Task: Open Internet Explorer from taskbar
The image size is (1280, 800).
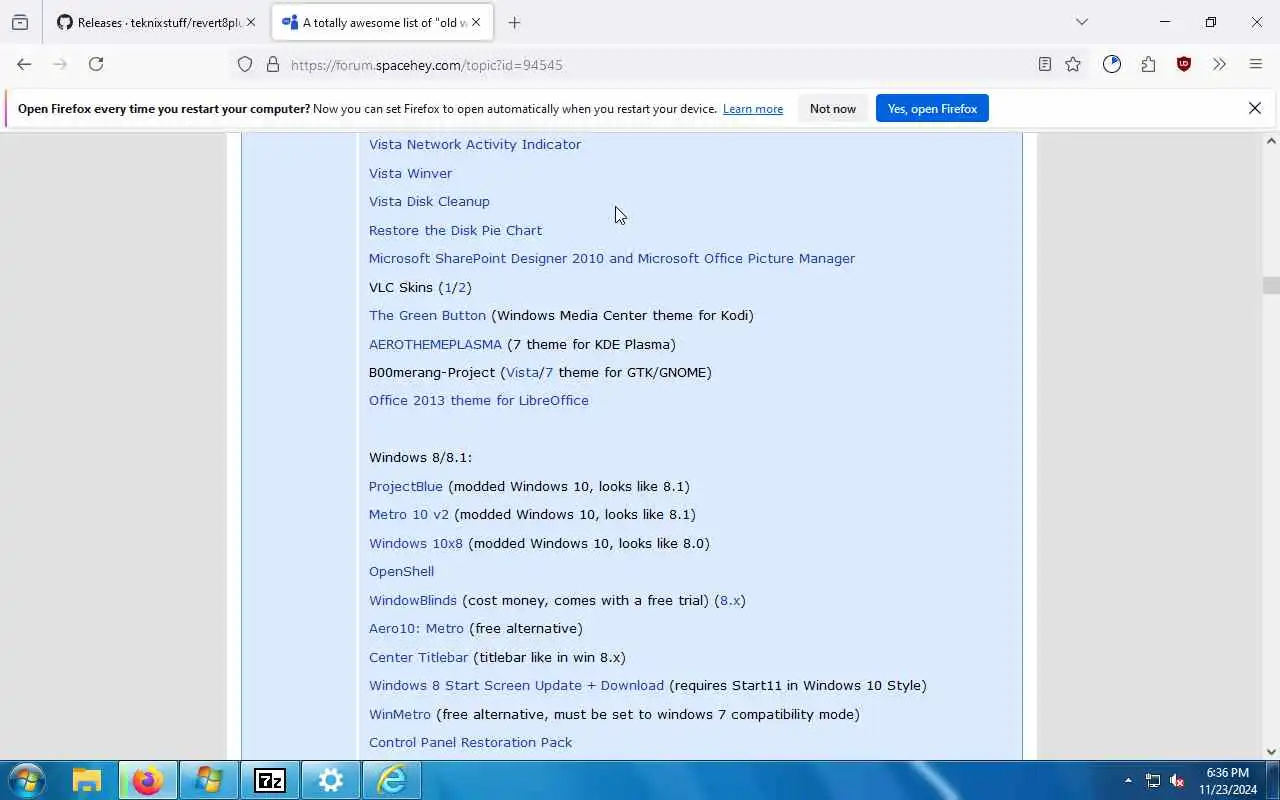Action: (x=392, y=780)
